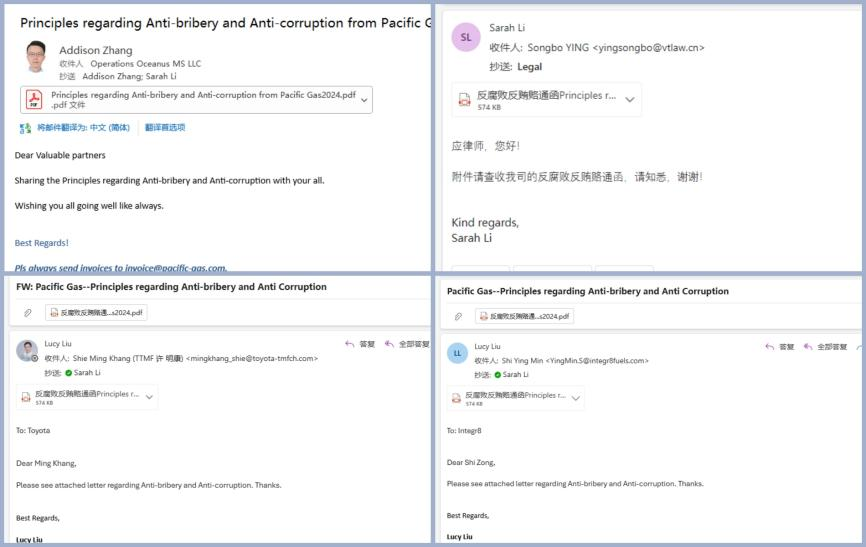
Task: Click the paperclip icon in the Toyota email
Action: (28, 313)
